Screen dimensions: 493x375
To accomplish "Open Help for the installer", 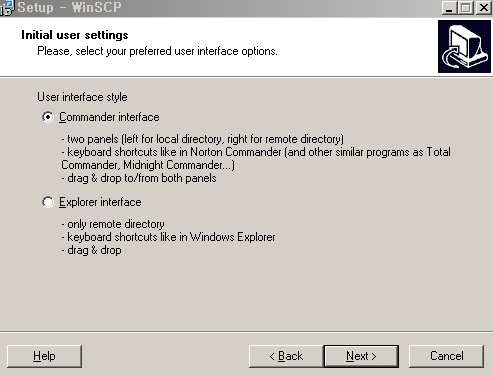I will pos(44,356).
